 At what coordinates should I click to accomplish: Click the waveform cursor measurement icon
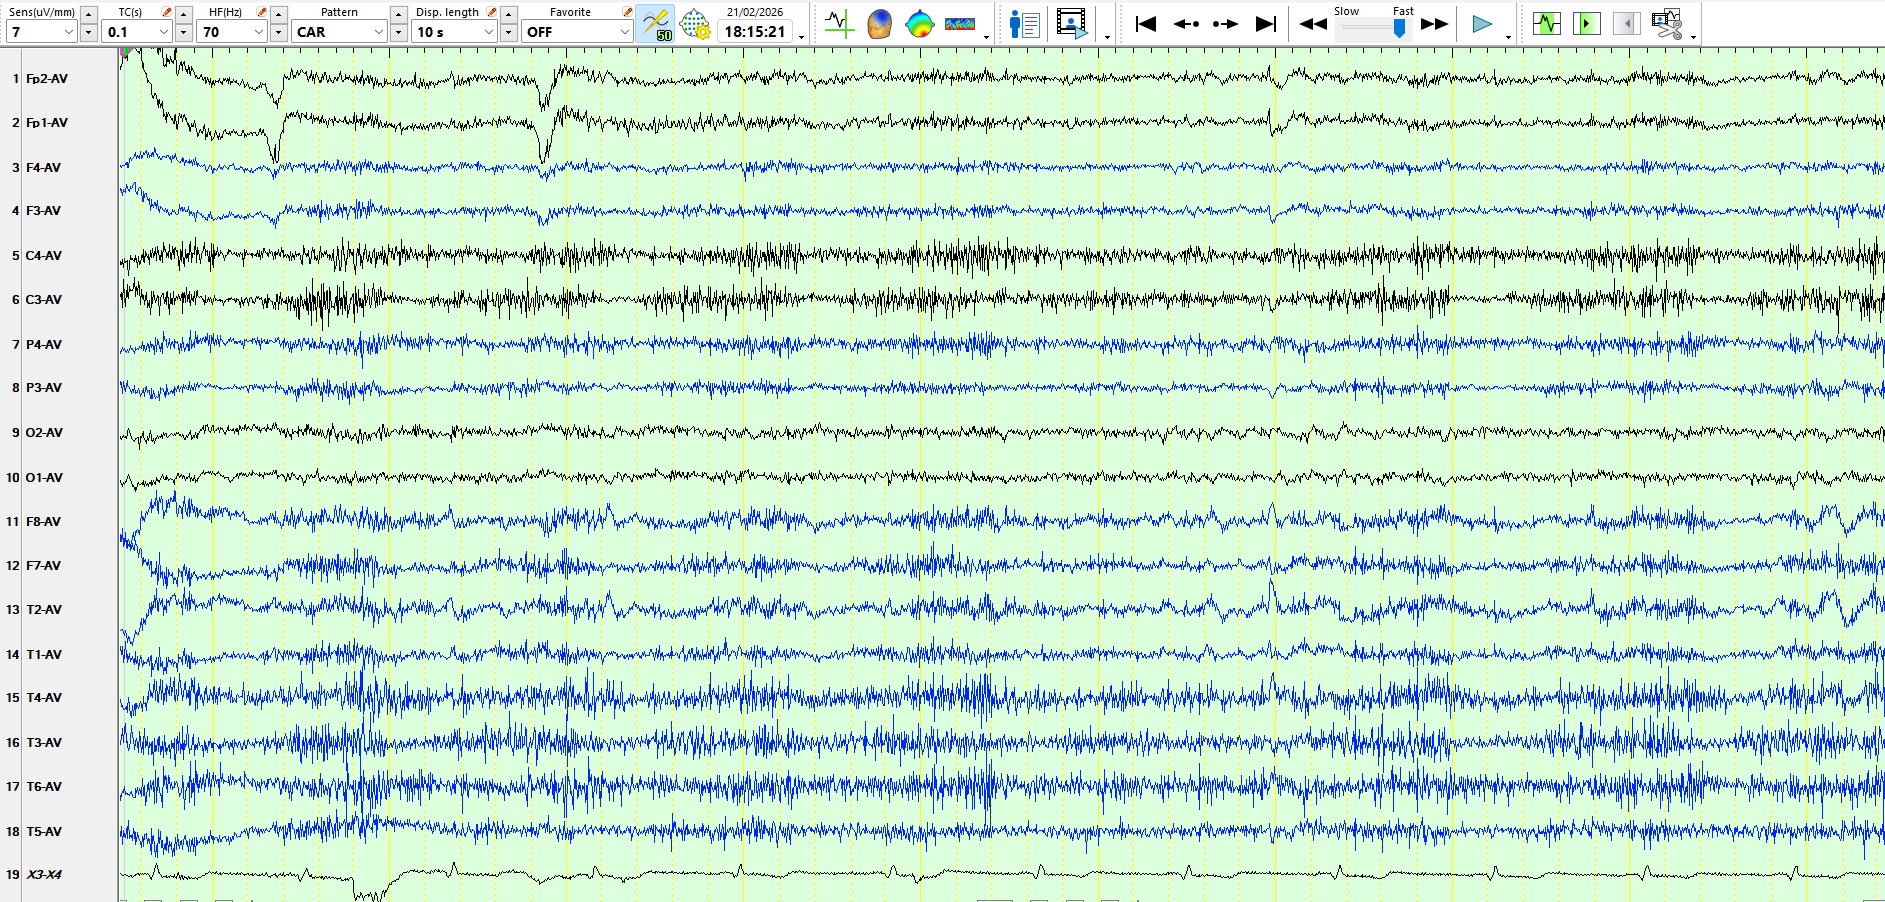(x=838, y=24)
